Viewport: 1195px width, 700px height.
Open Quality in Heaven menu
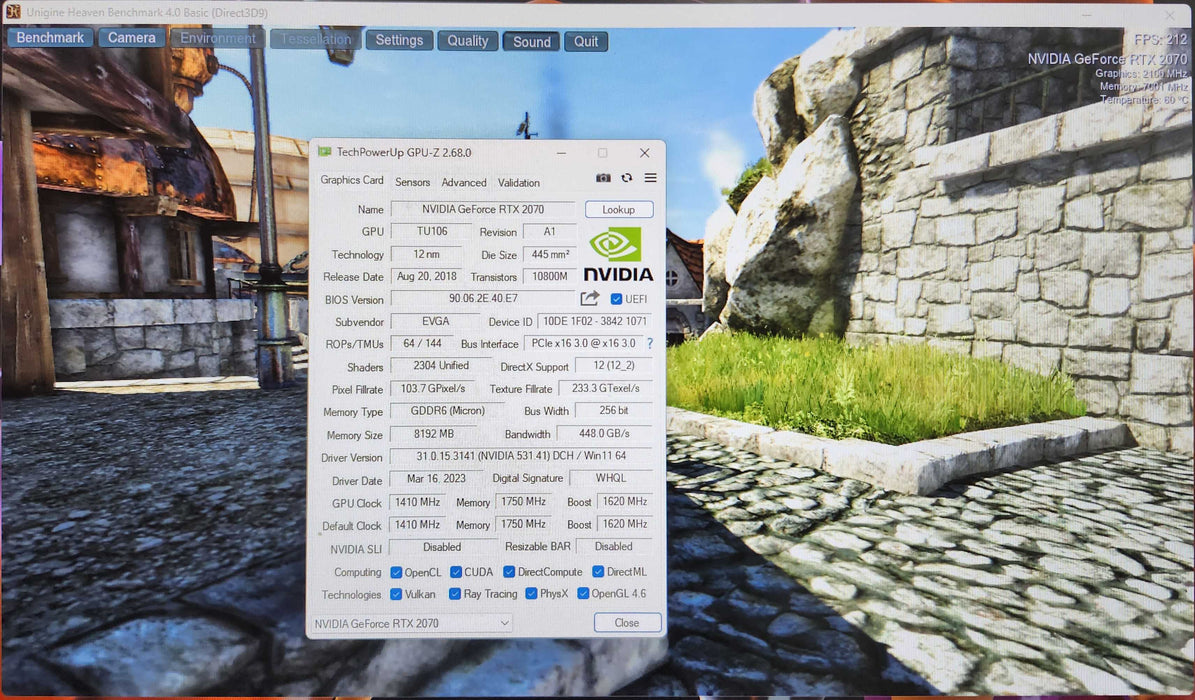[x=467, y=41]
